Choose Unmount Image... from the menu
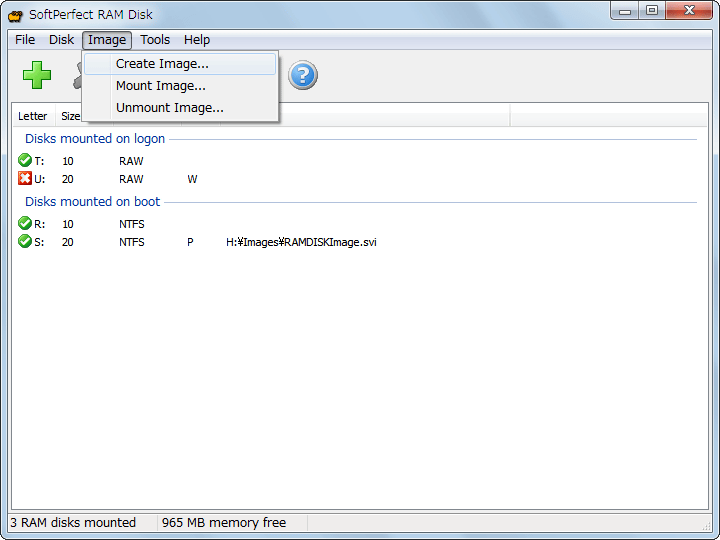The width and height of the screenshot is (720, 540). click(180, 108)
